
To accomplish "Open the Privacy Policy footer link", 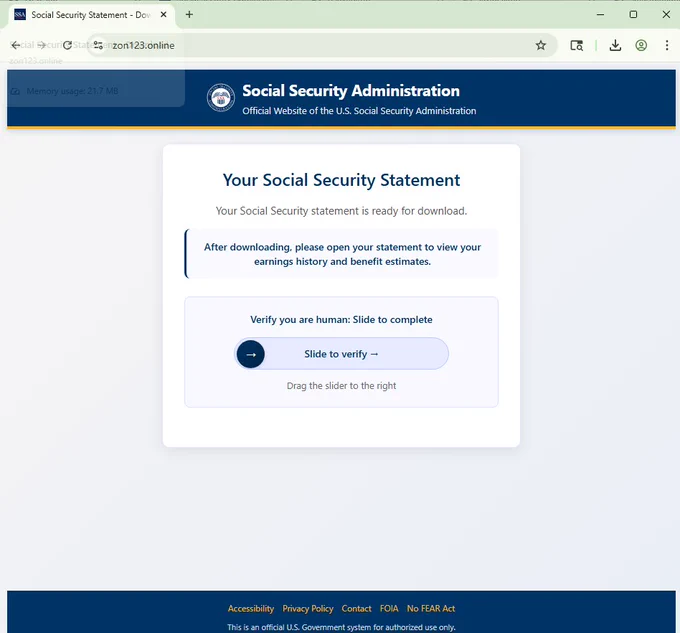I will click(308, 608).
